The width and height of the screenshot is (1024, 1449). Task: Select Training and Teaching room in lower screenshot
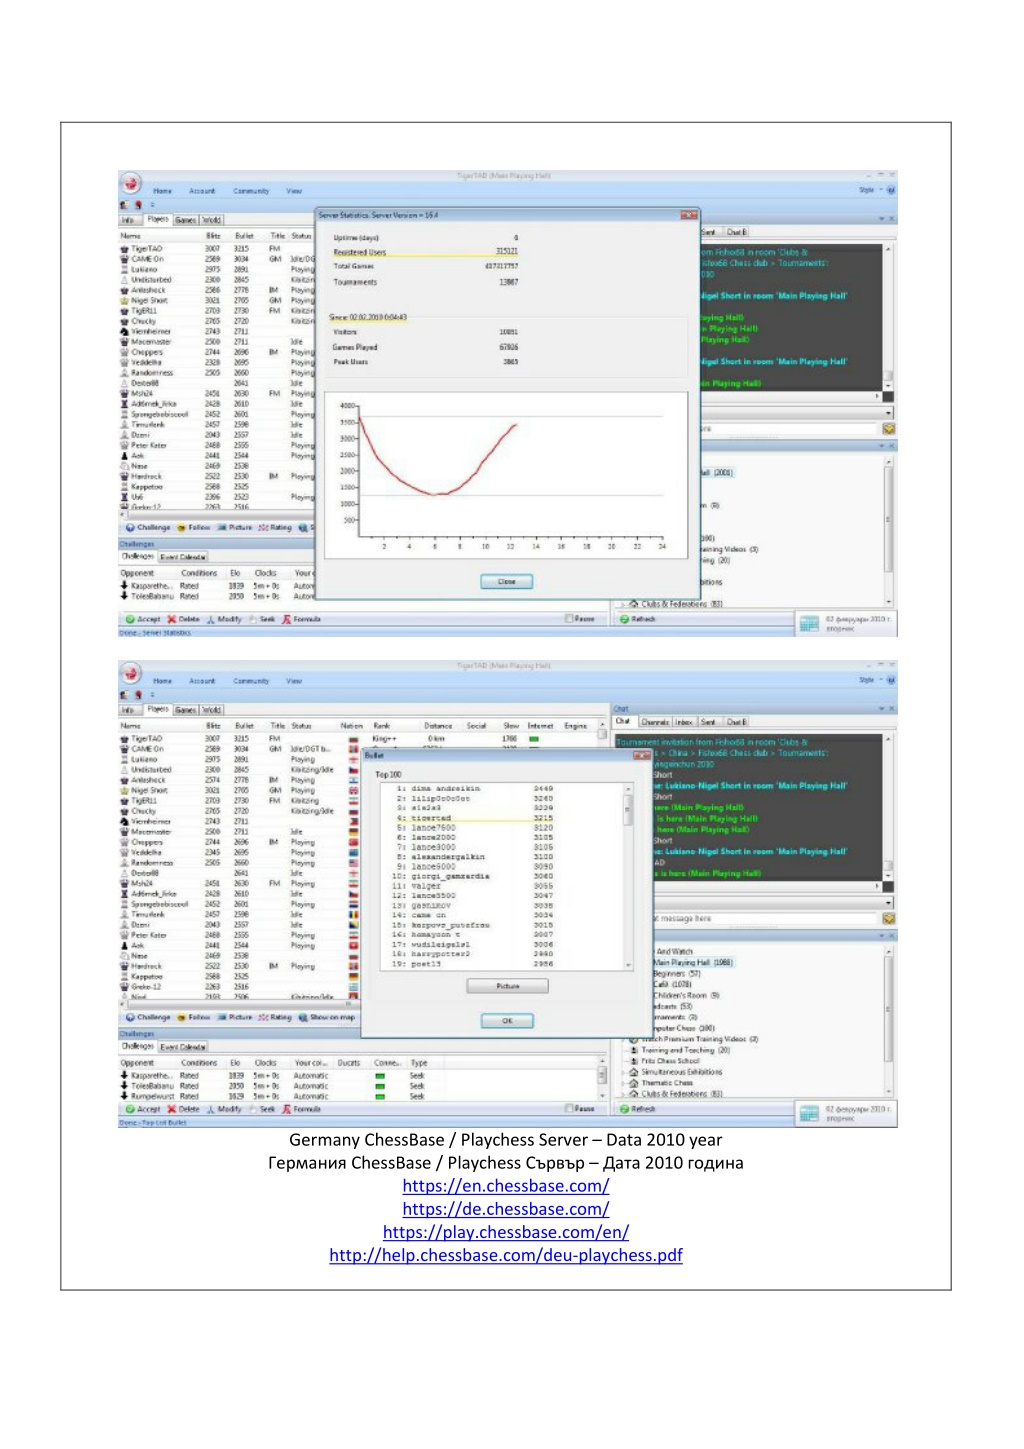coord(685,1050)
